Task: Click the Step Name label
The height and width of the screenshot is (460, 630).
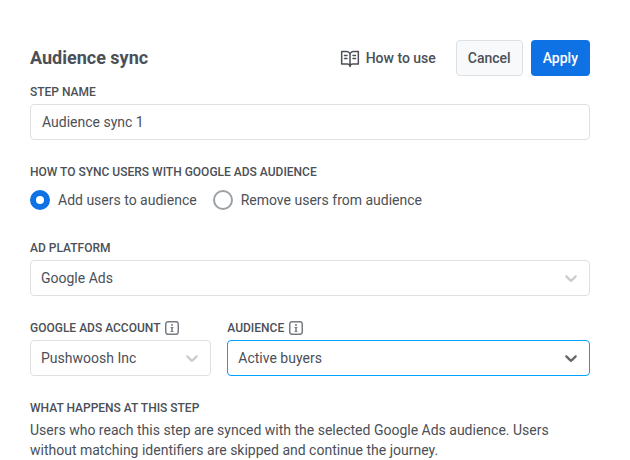Action: coord(63,92)
